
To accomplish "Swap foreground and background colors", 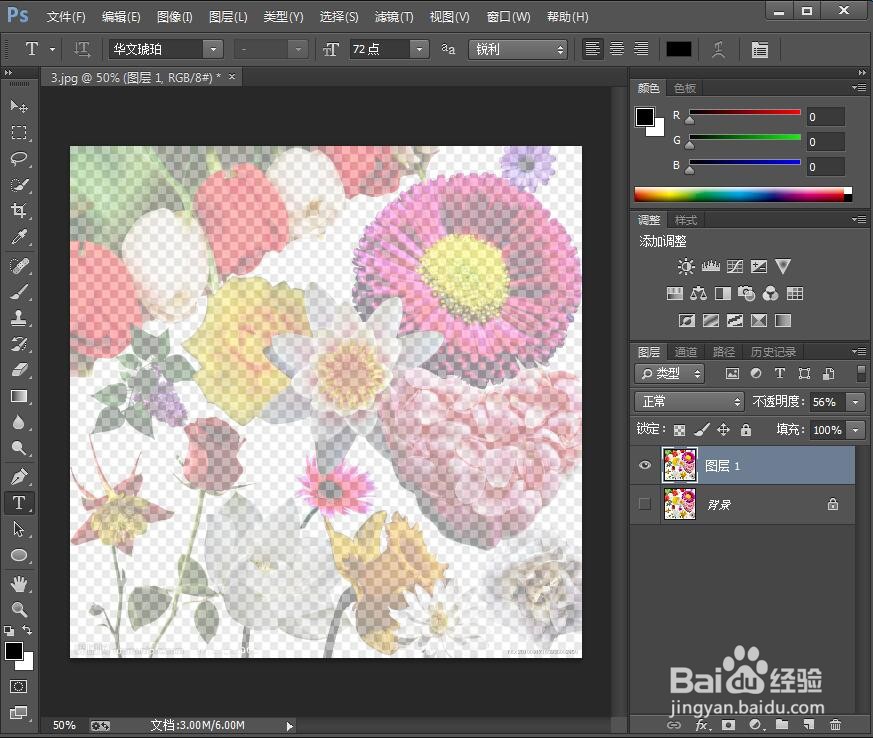I will pos(27,630).
